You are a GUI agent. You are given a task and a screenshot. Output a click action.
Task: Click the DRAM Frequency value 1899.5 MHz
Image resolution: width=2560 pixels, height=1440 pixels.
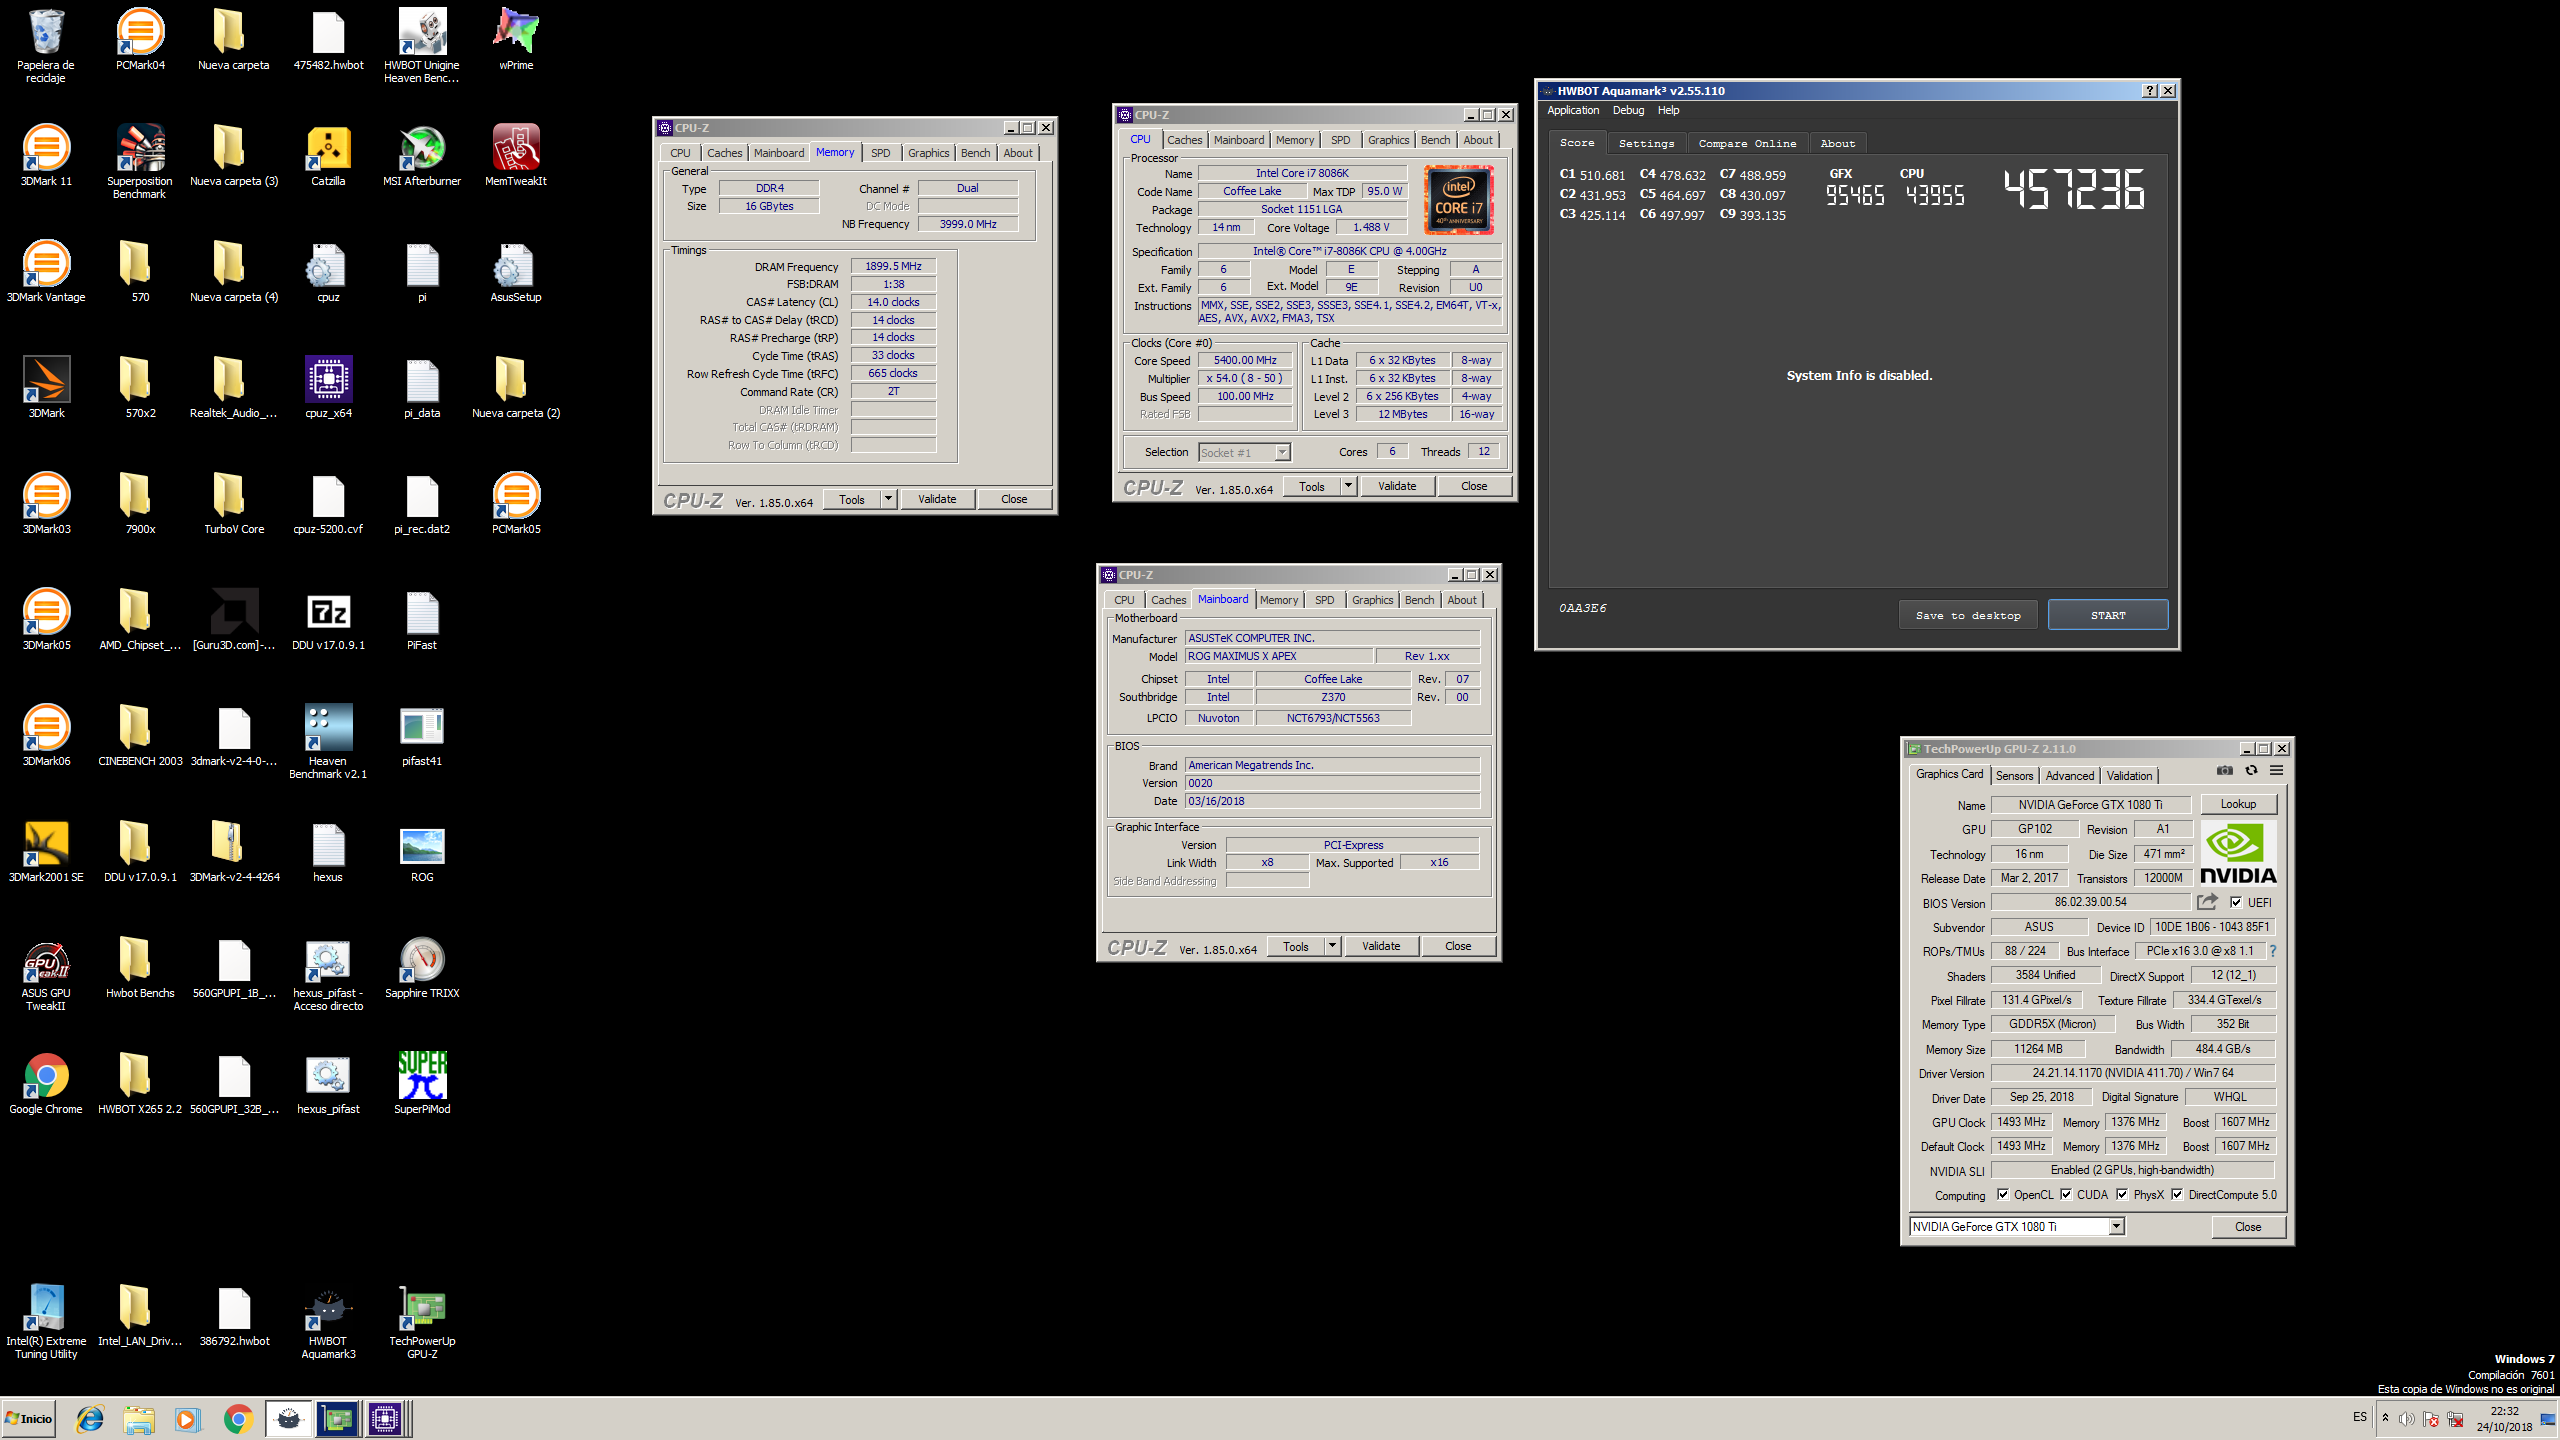pyautogui.click(x=893, y=266)
